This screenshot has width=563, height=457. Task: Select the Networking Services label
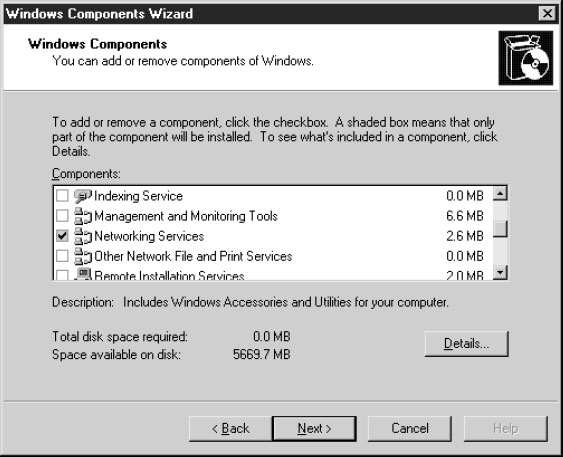coord(149,236)
